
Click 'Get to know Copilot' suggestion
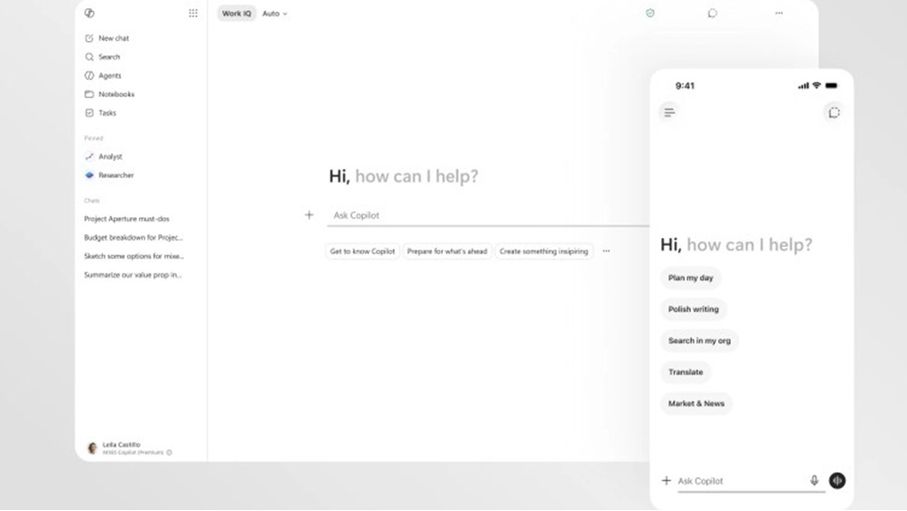(x=363, y=251)
